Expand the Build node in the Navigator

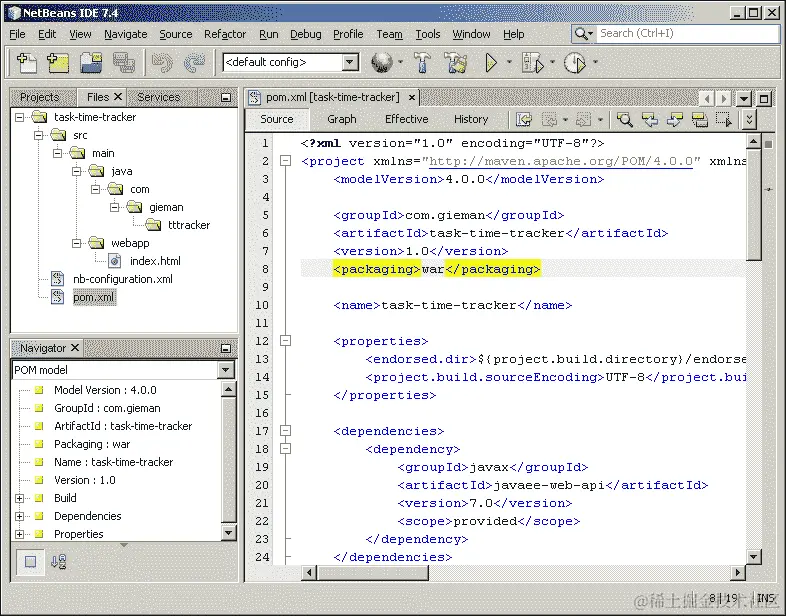pyautogui.click(x=19, y=498)
